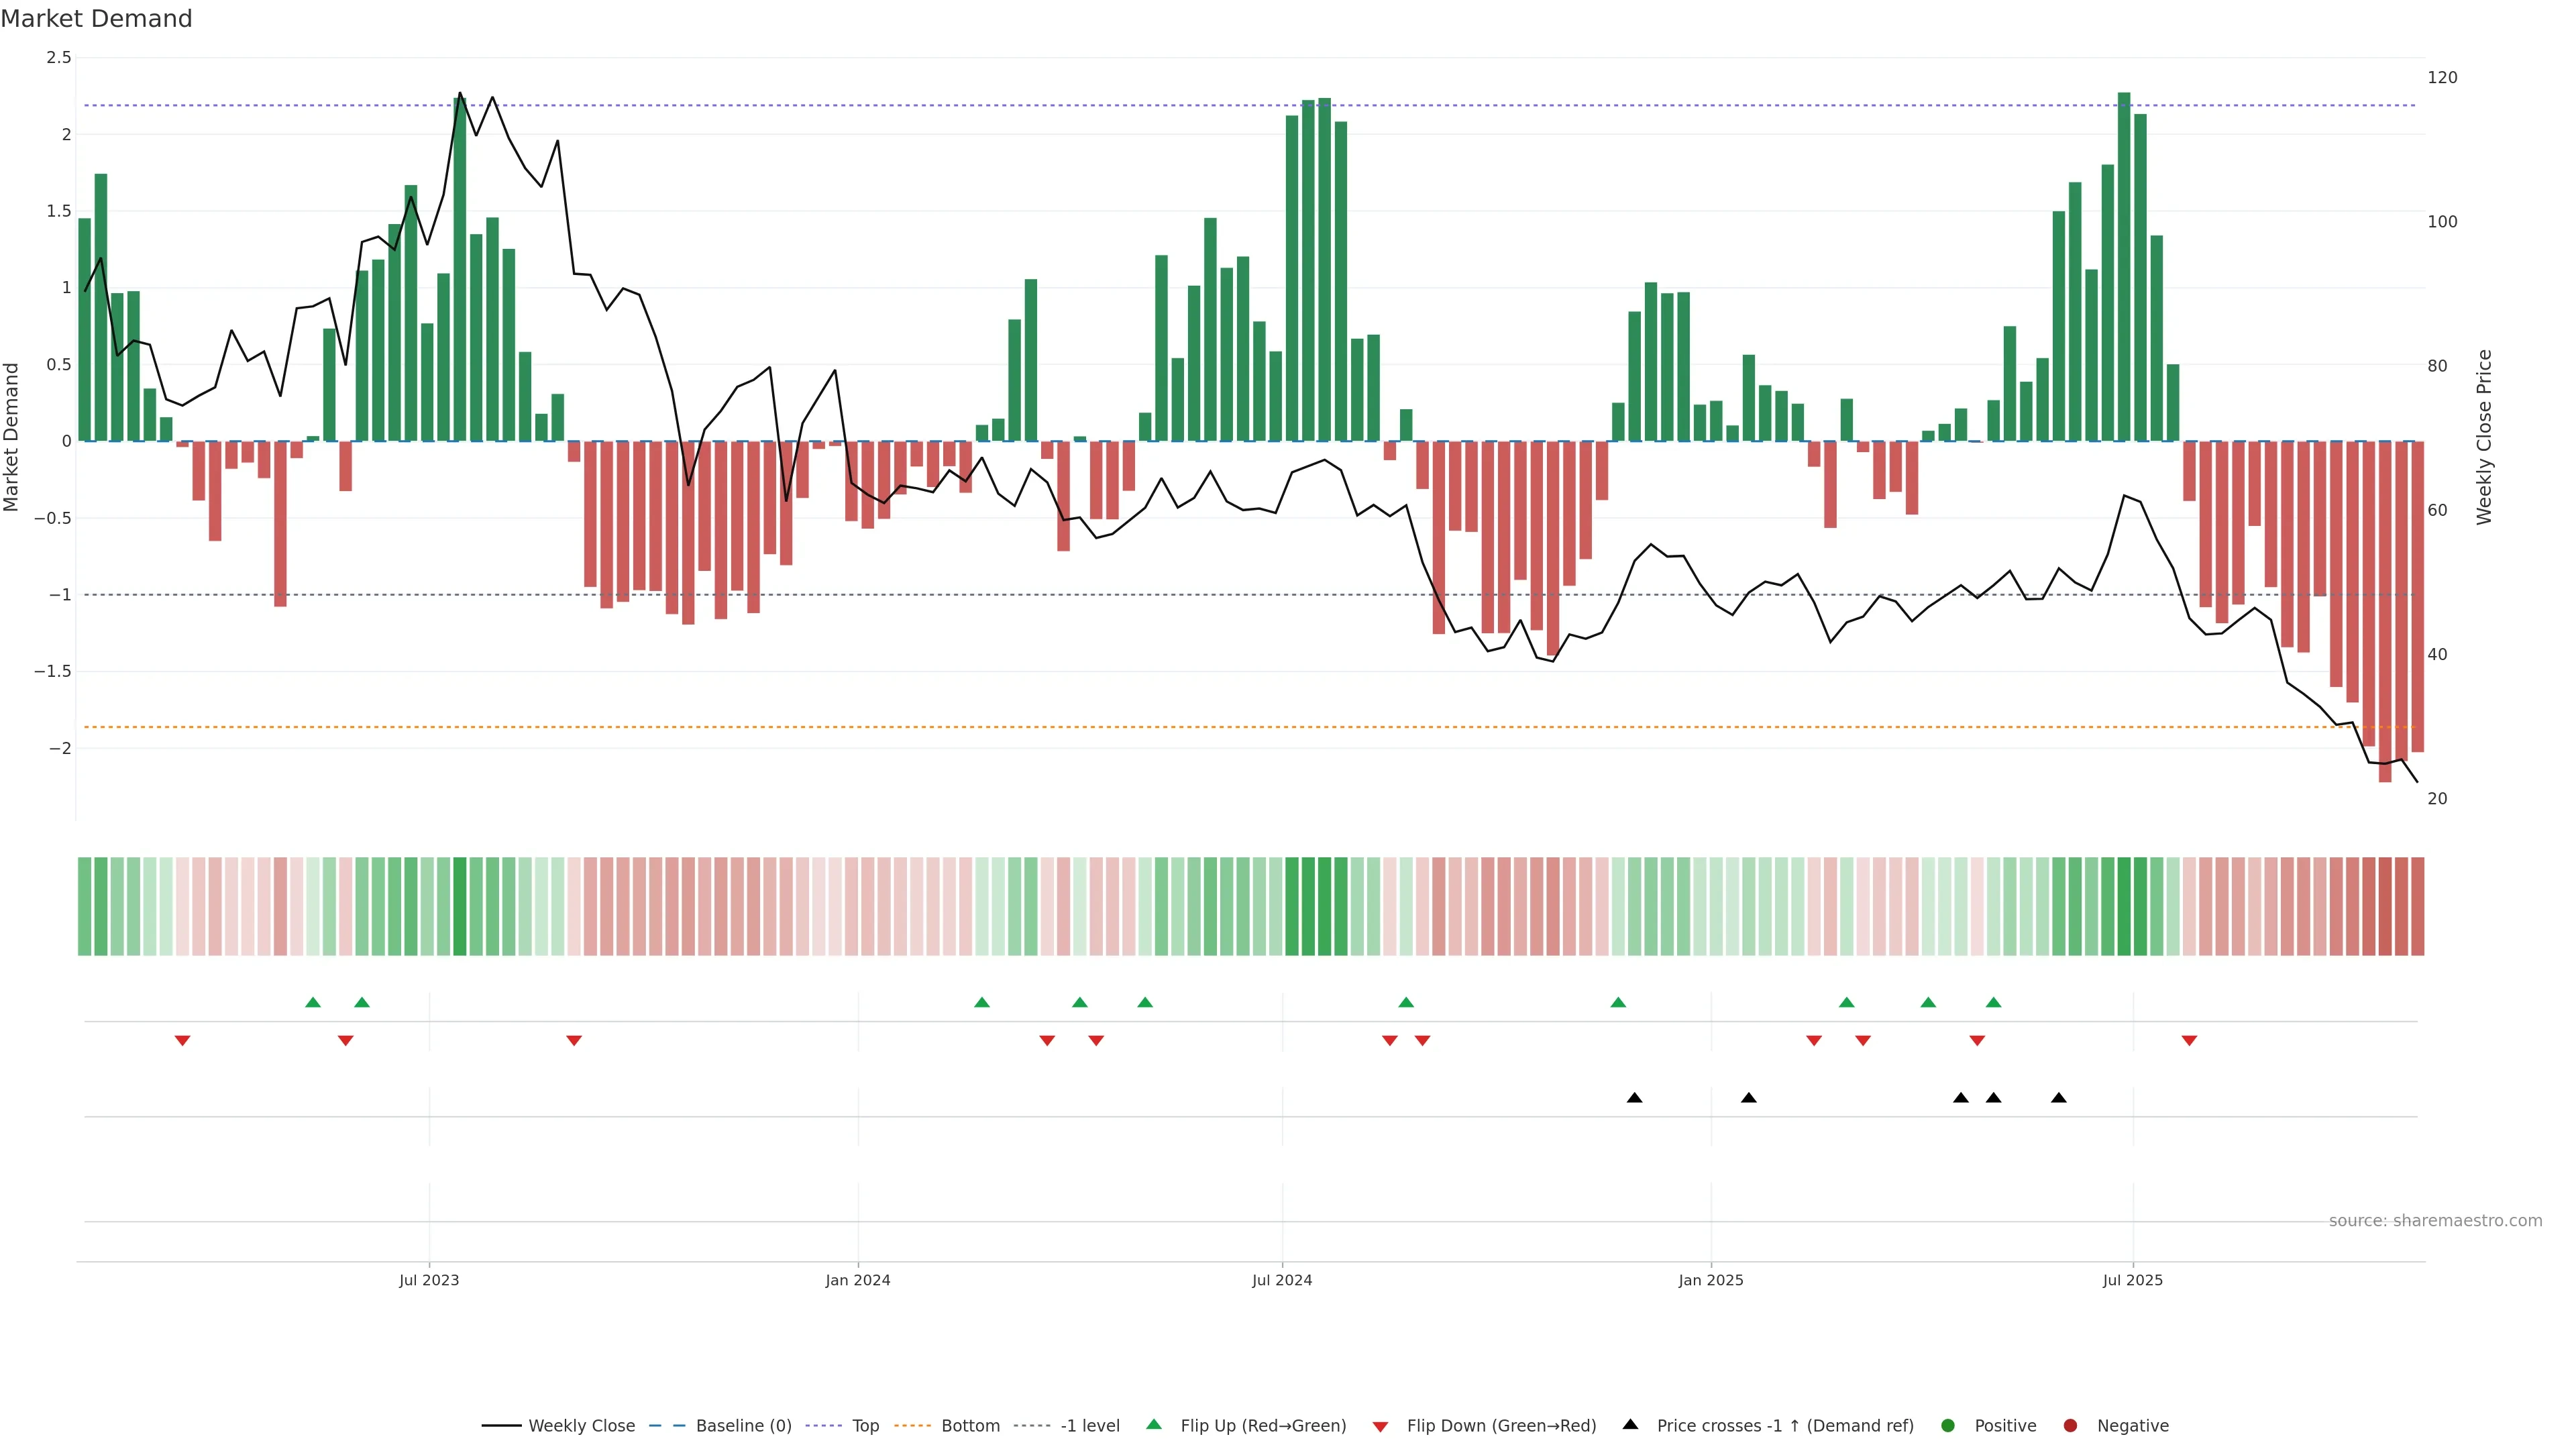
Task: Click the green Flip Up legend triangle
Action: [1154, 1424]
